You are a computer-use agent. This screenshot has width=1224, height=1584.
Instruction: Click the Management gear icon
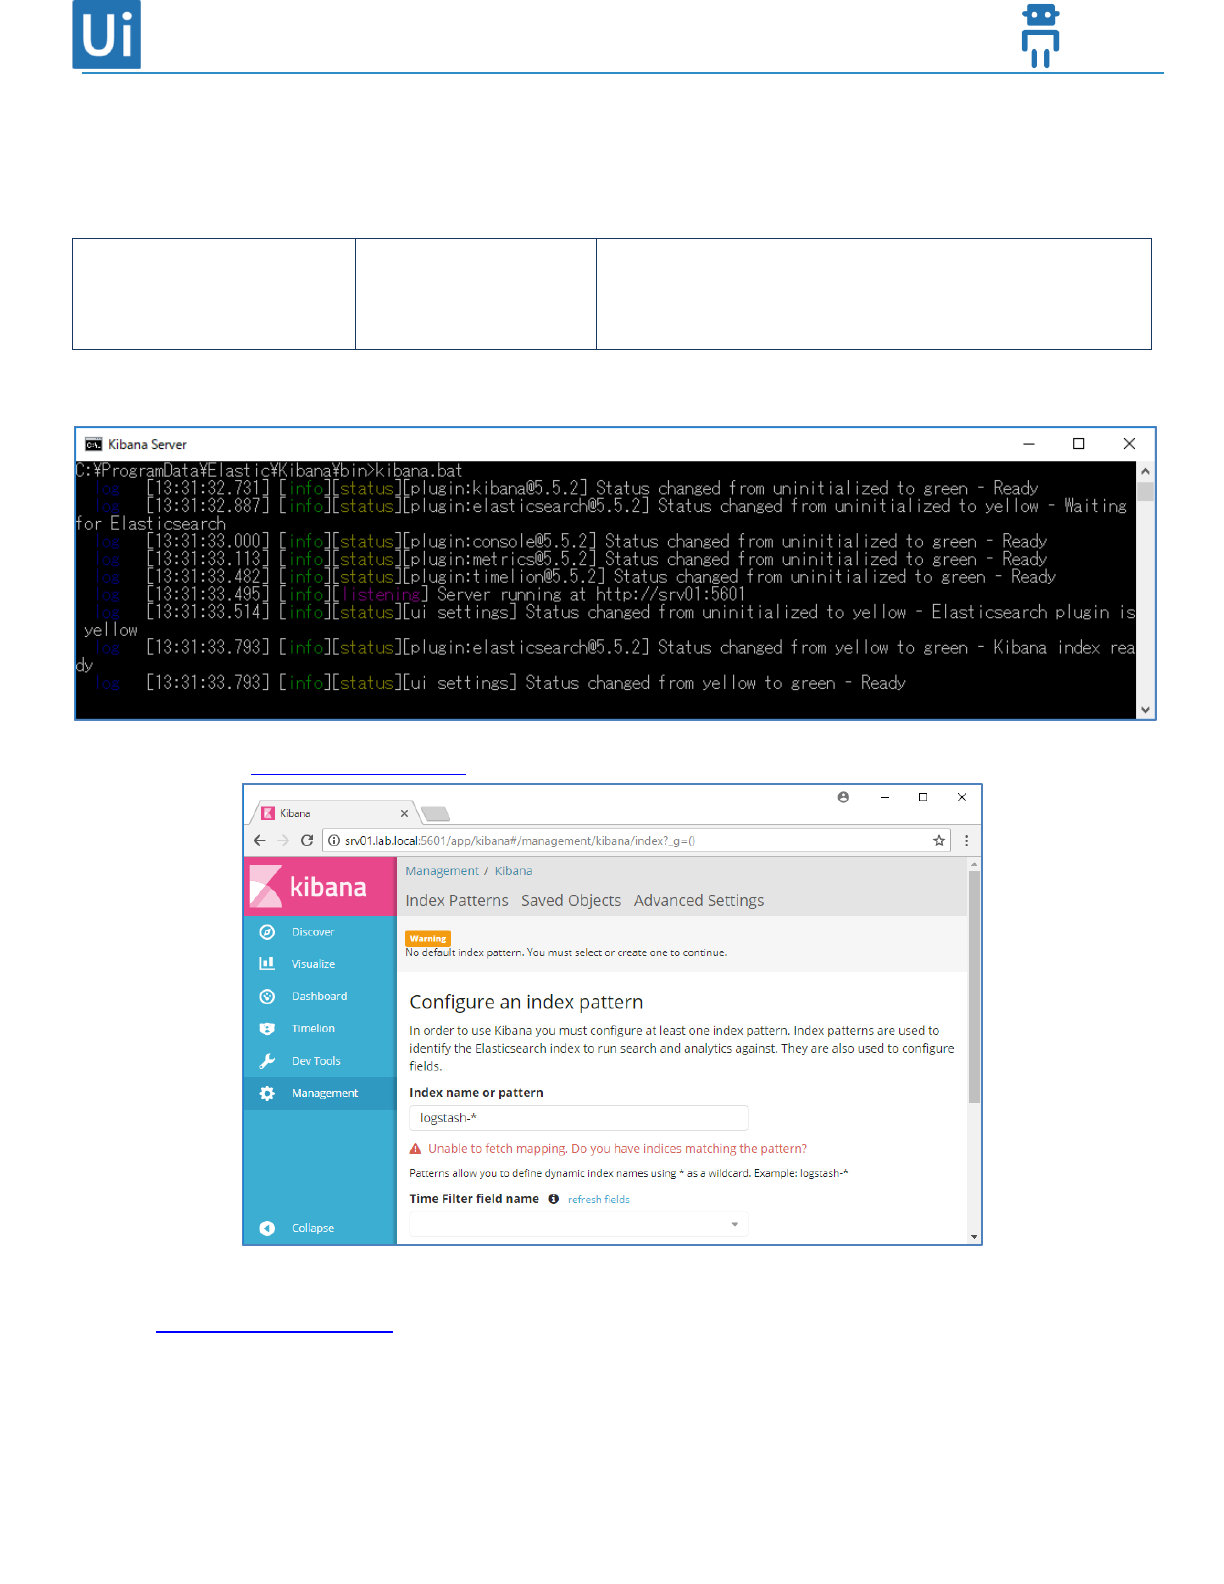(267, 1093)
